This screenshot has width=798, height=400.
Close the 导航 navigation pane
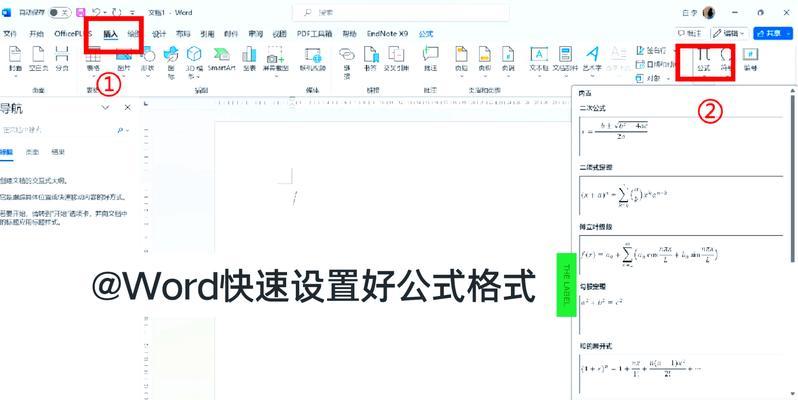point(128,108)
